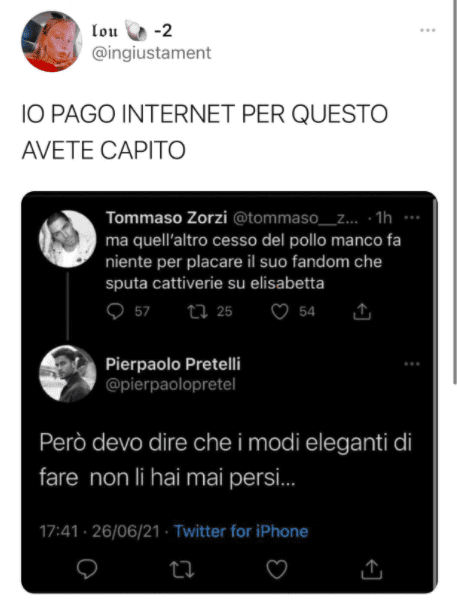Open the Twitter for iPhone link

coord(241,531)
